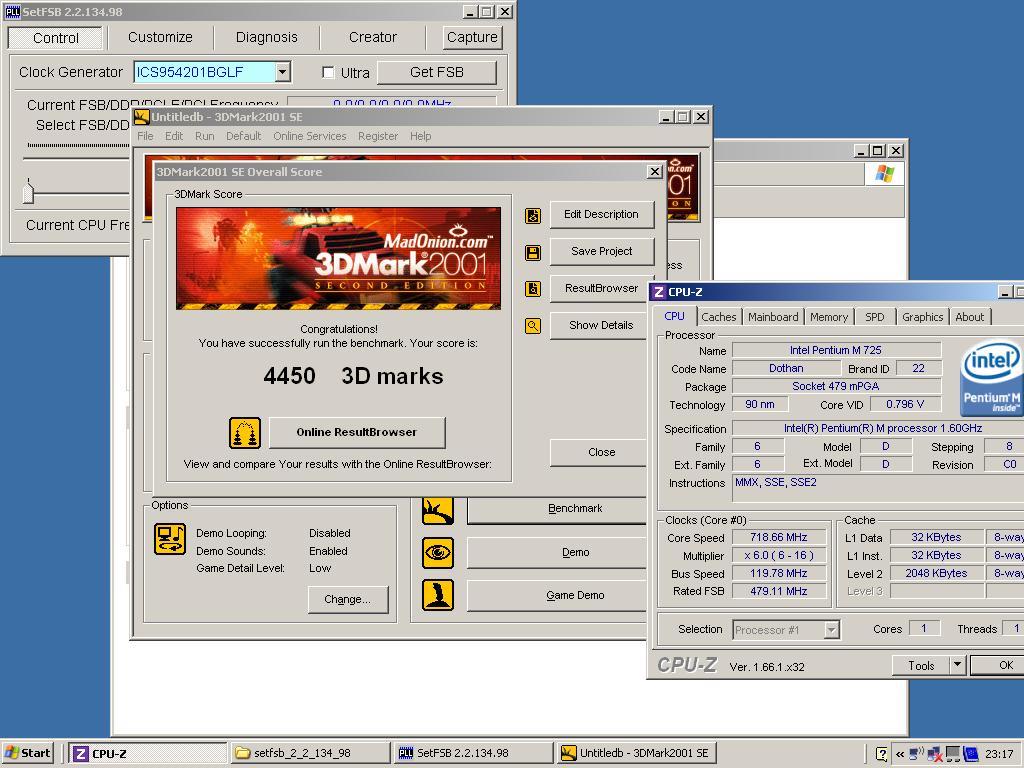The image size is (1024, 768).
Task: Click the Online ResultBrowser trees icon
Action: (245, 433)
